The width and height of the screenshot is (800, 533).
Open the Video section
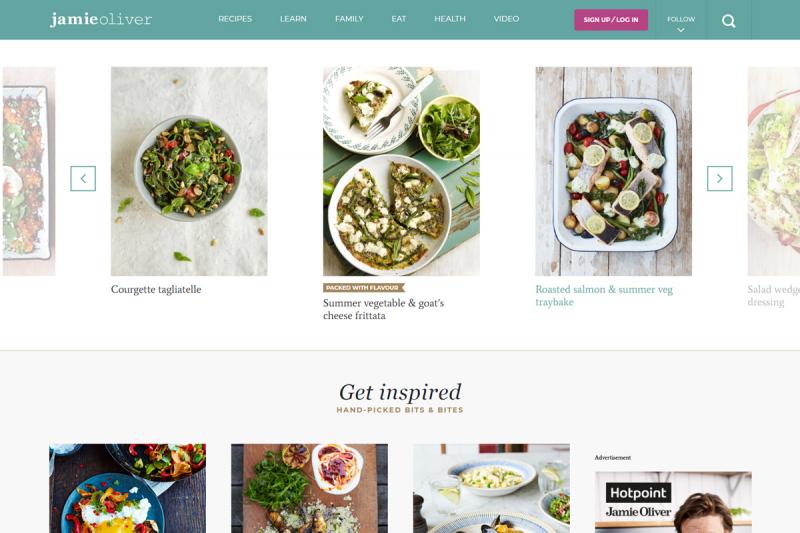[x=506, y=19]
